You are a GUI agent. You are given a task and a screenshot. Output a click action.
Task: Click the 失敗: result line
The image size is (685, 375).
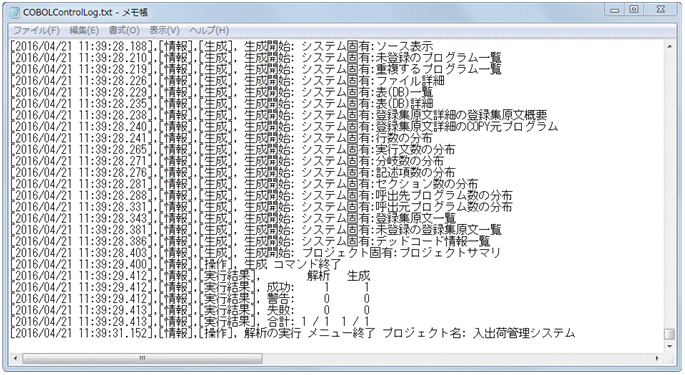pyautogui.click(x=190, y=310)
